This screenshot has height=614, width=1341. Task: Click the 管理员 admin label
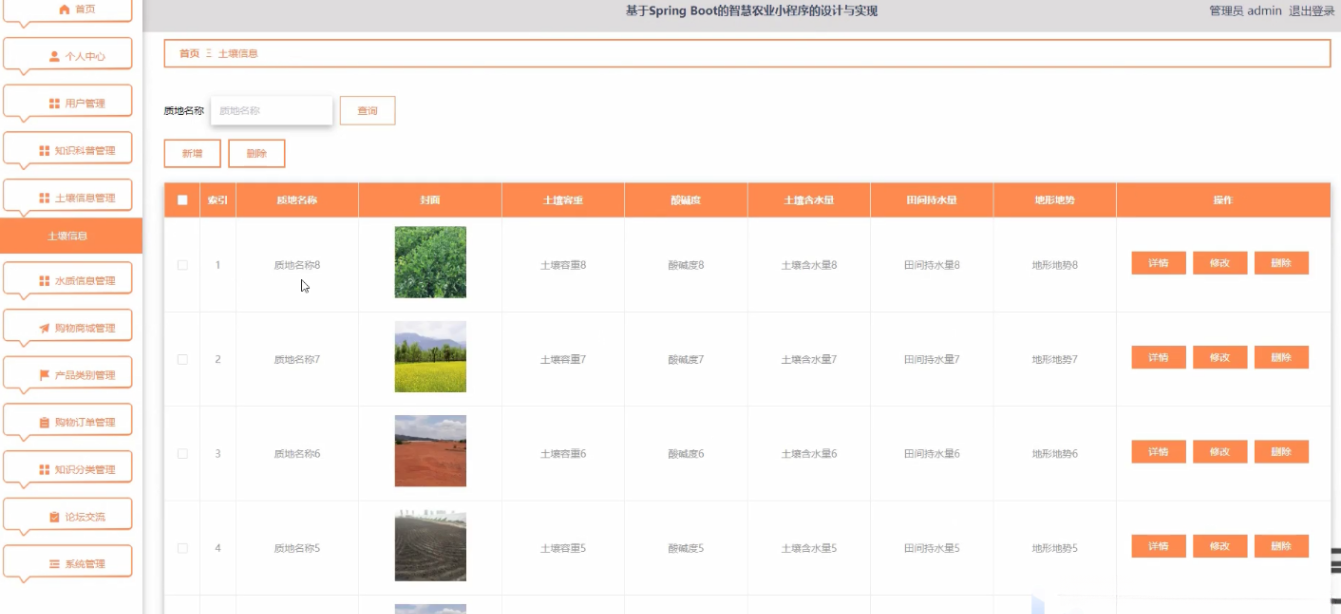point(1245,11)
